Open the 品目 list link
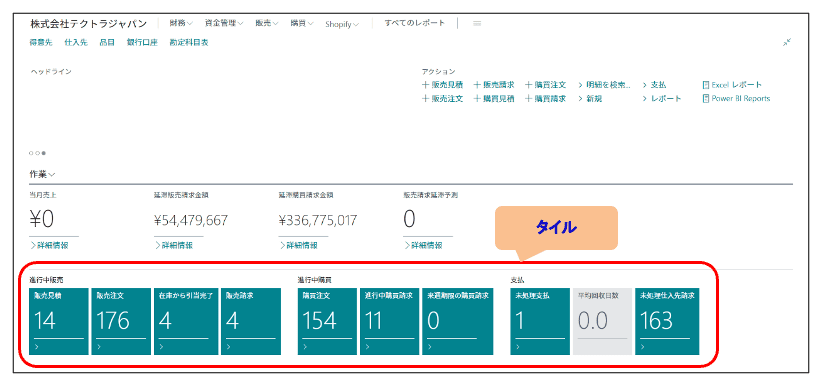Screen dimensions: 830x388 (107, 42)
